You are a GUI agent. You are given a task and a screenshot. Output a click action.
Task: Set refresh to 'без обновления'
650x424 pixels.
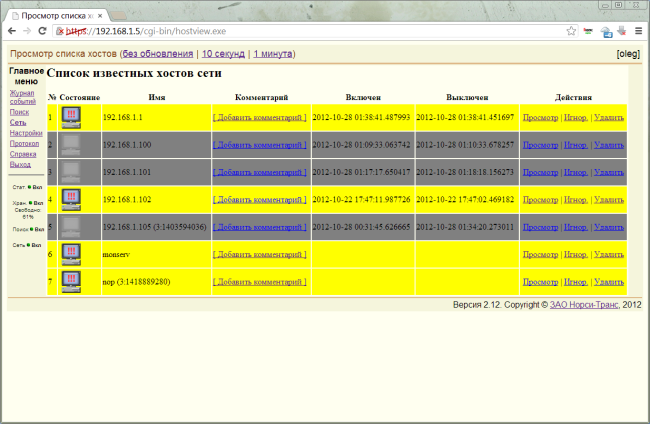pos(158,54)
